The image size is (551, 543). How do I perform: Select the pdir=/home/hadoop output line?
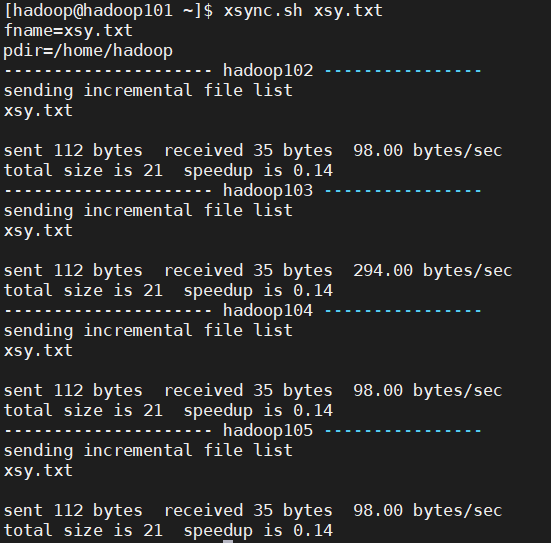tap(88, 51)
